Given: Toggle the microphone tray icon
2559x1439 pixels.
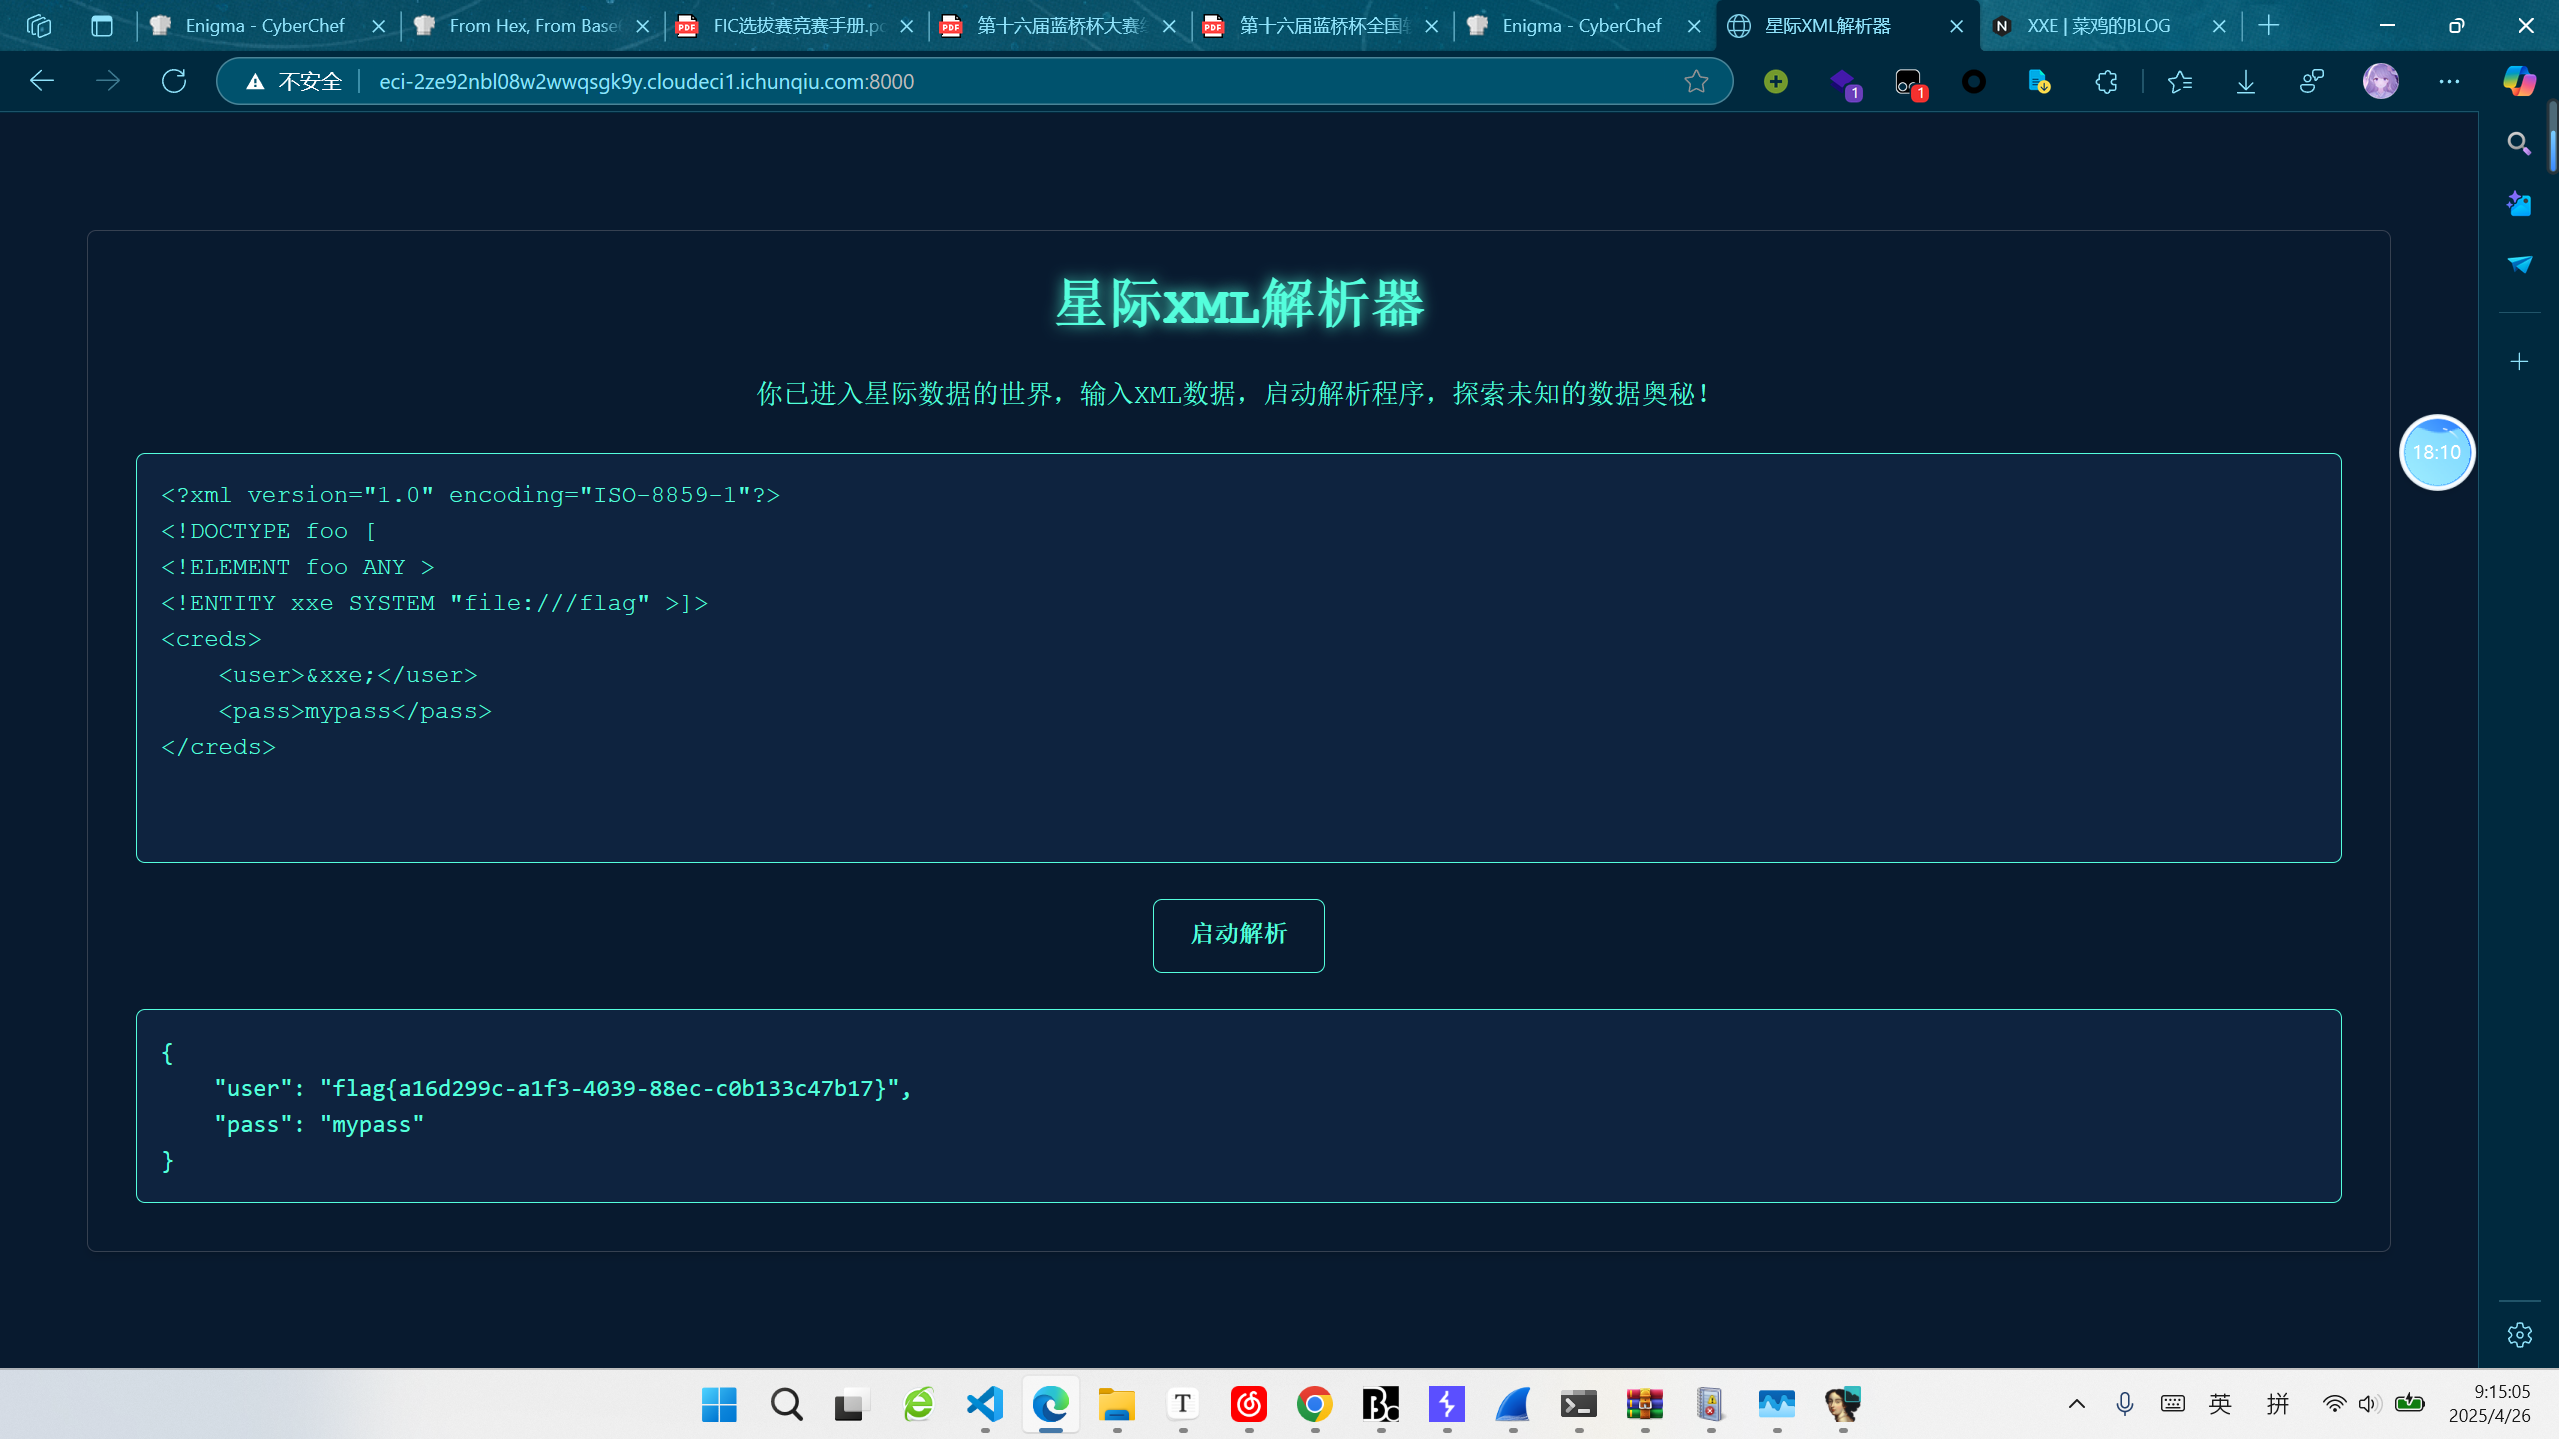Looking at the screenshot, I should pyautogui.click(x=2125, y=1404).
